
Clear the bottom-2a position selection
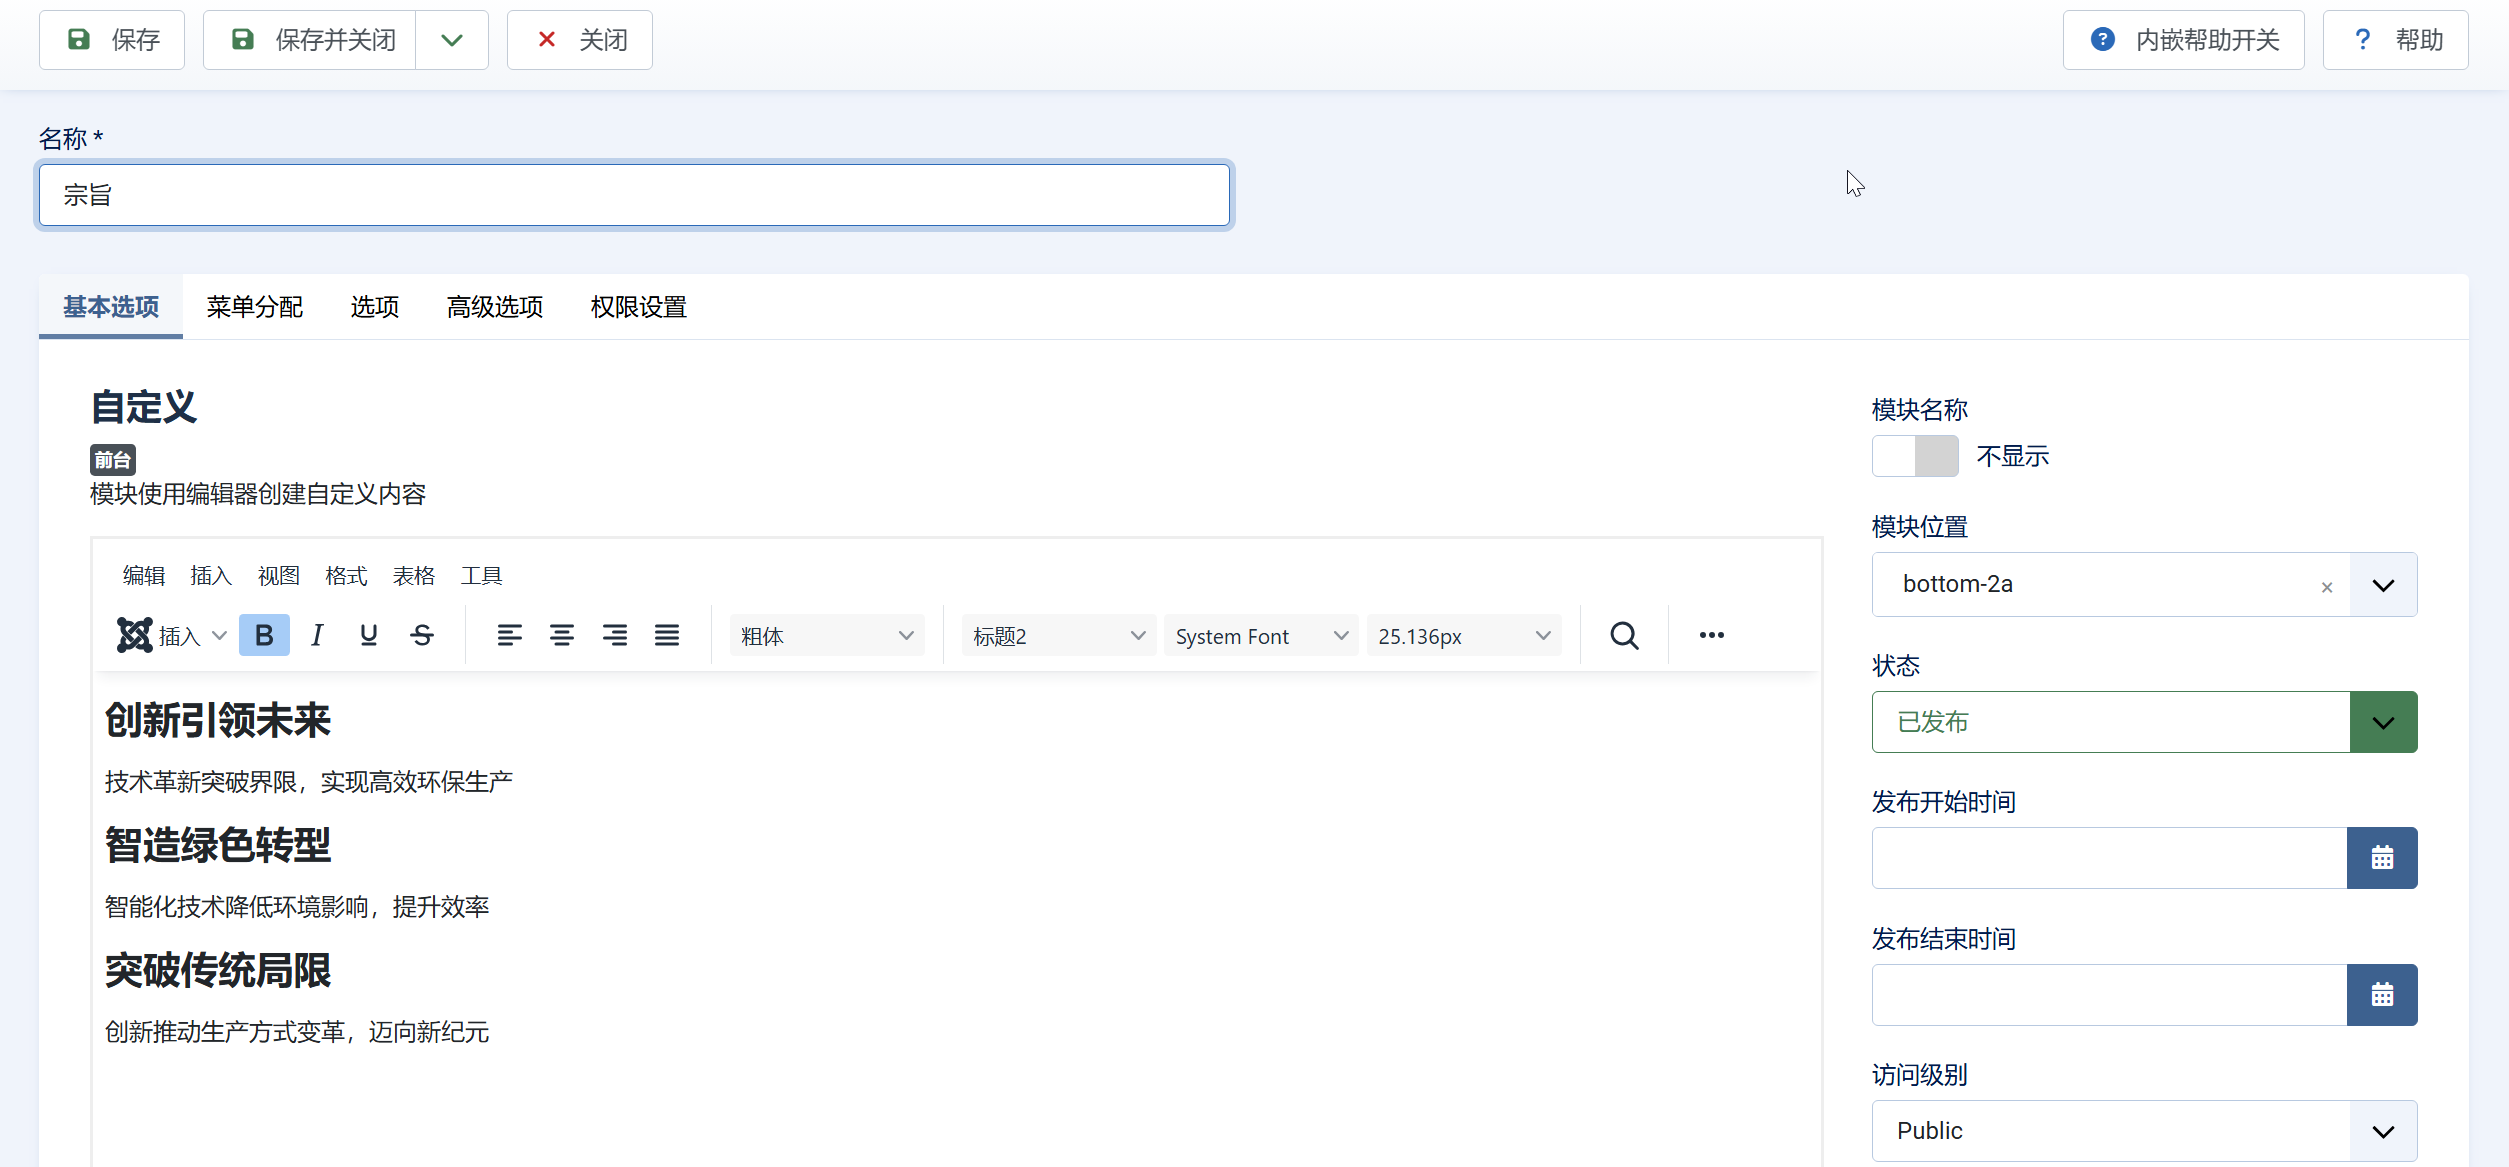pyautogui.click(x=2327, y=587)
